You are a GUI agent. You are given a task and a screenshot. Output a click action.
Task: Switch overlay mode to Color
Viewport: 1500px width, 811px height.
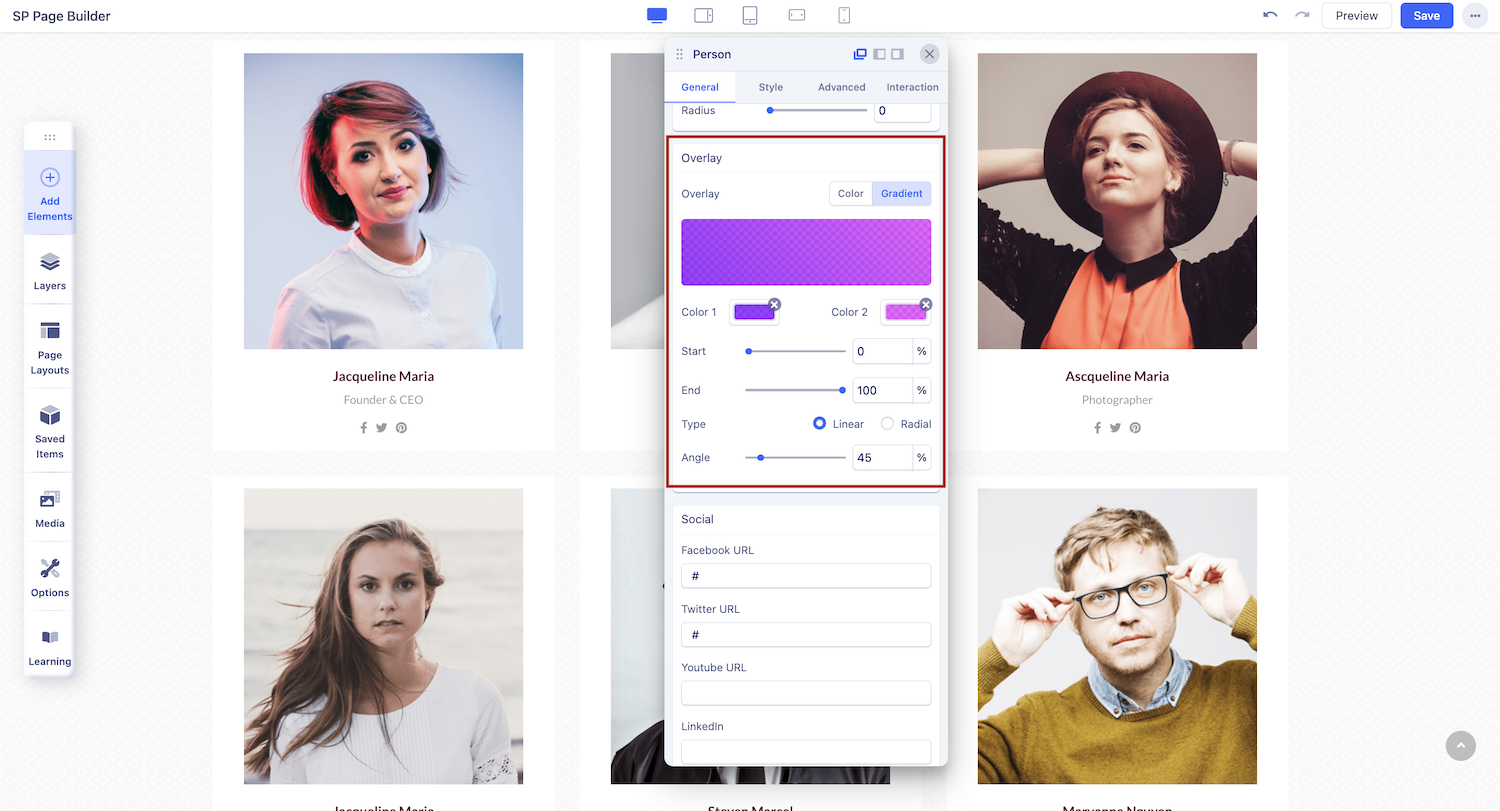[x=850, y=193]
